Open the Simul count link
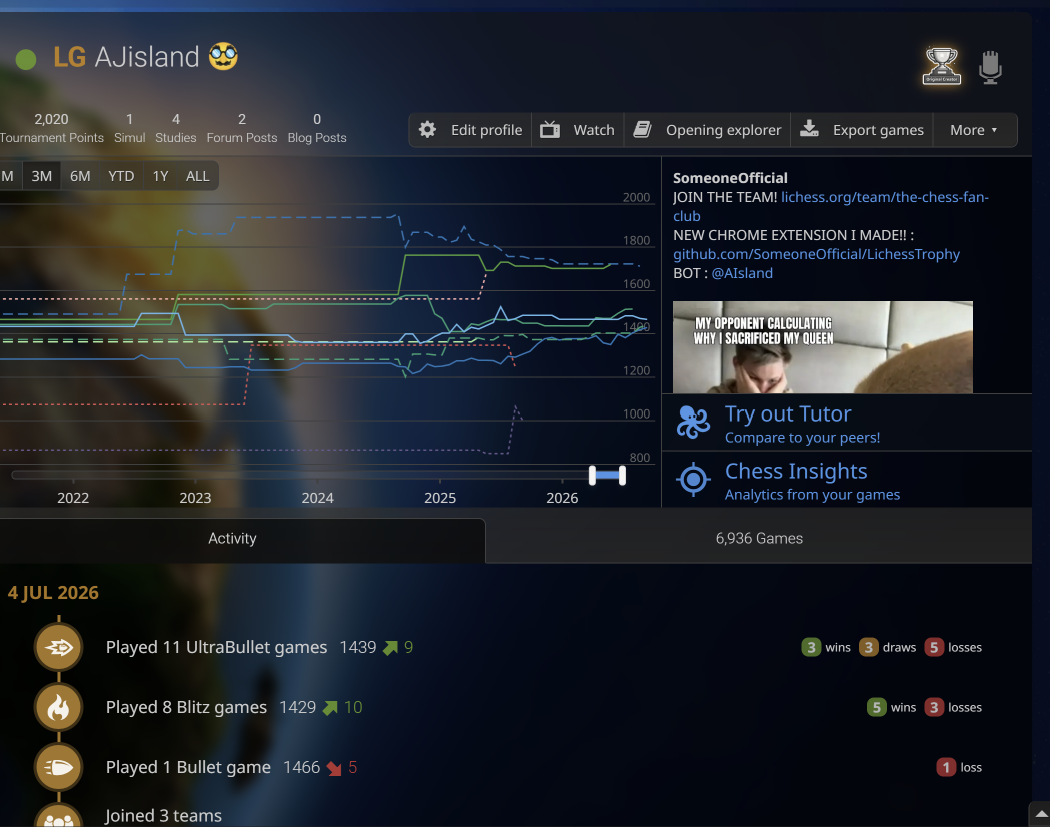Screen dimensions: 1050x828 tap(129, 128)
